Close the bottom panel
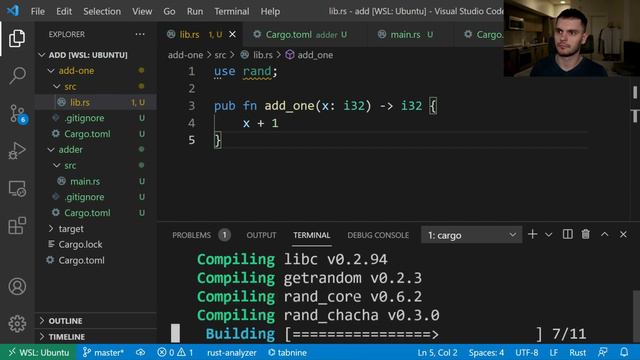Viewport: 640px width, 360px height. coord(623,234)
